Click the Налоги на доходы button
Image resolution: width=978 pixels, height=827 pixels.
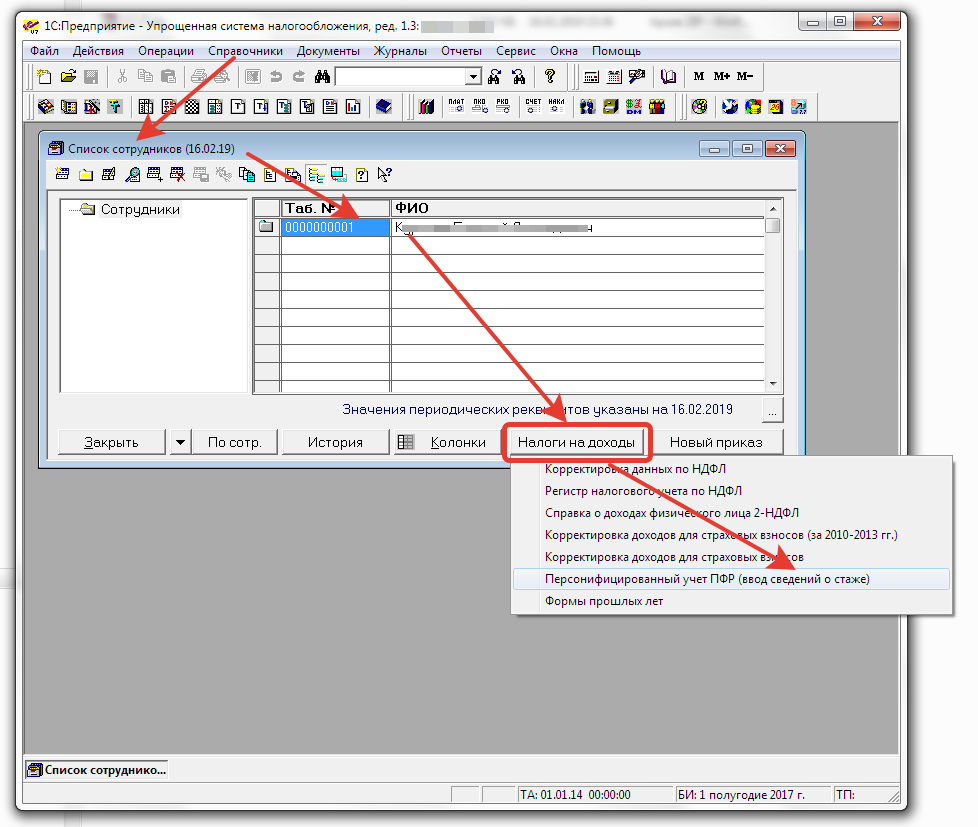point(576,442)
